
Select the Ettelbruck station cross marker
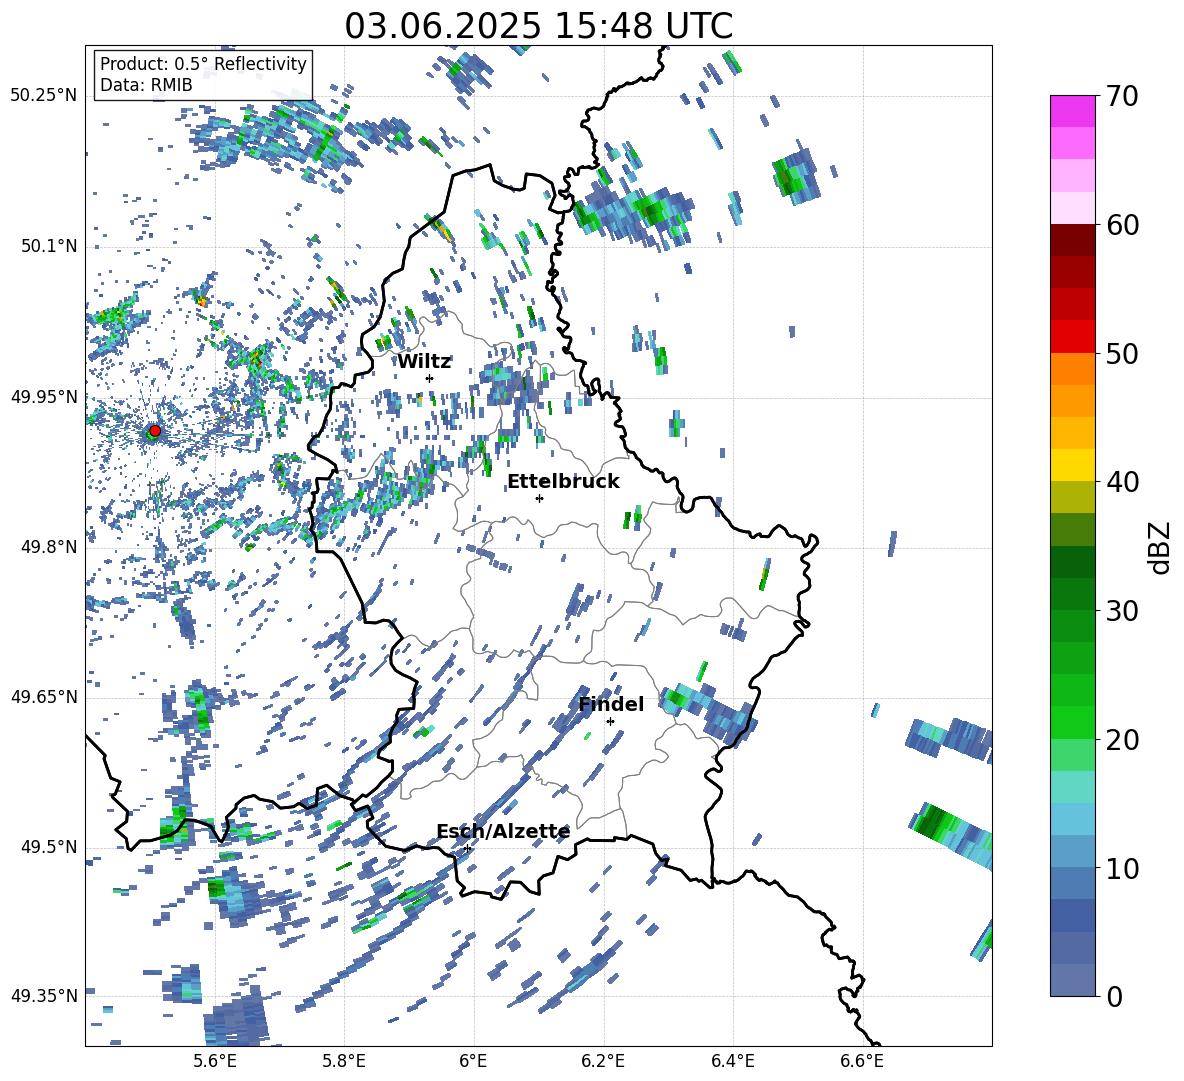tap(539, 498)
